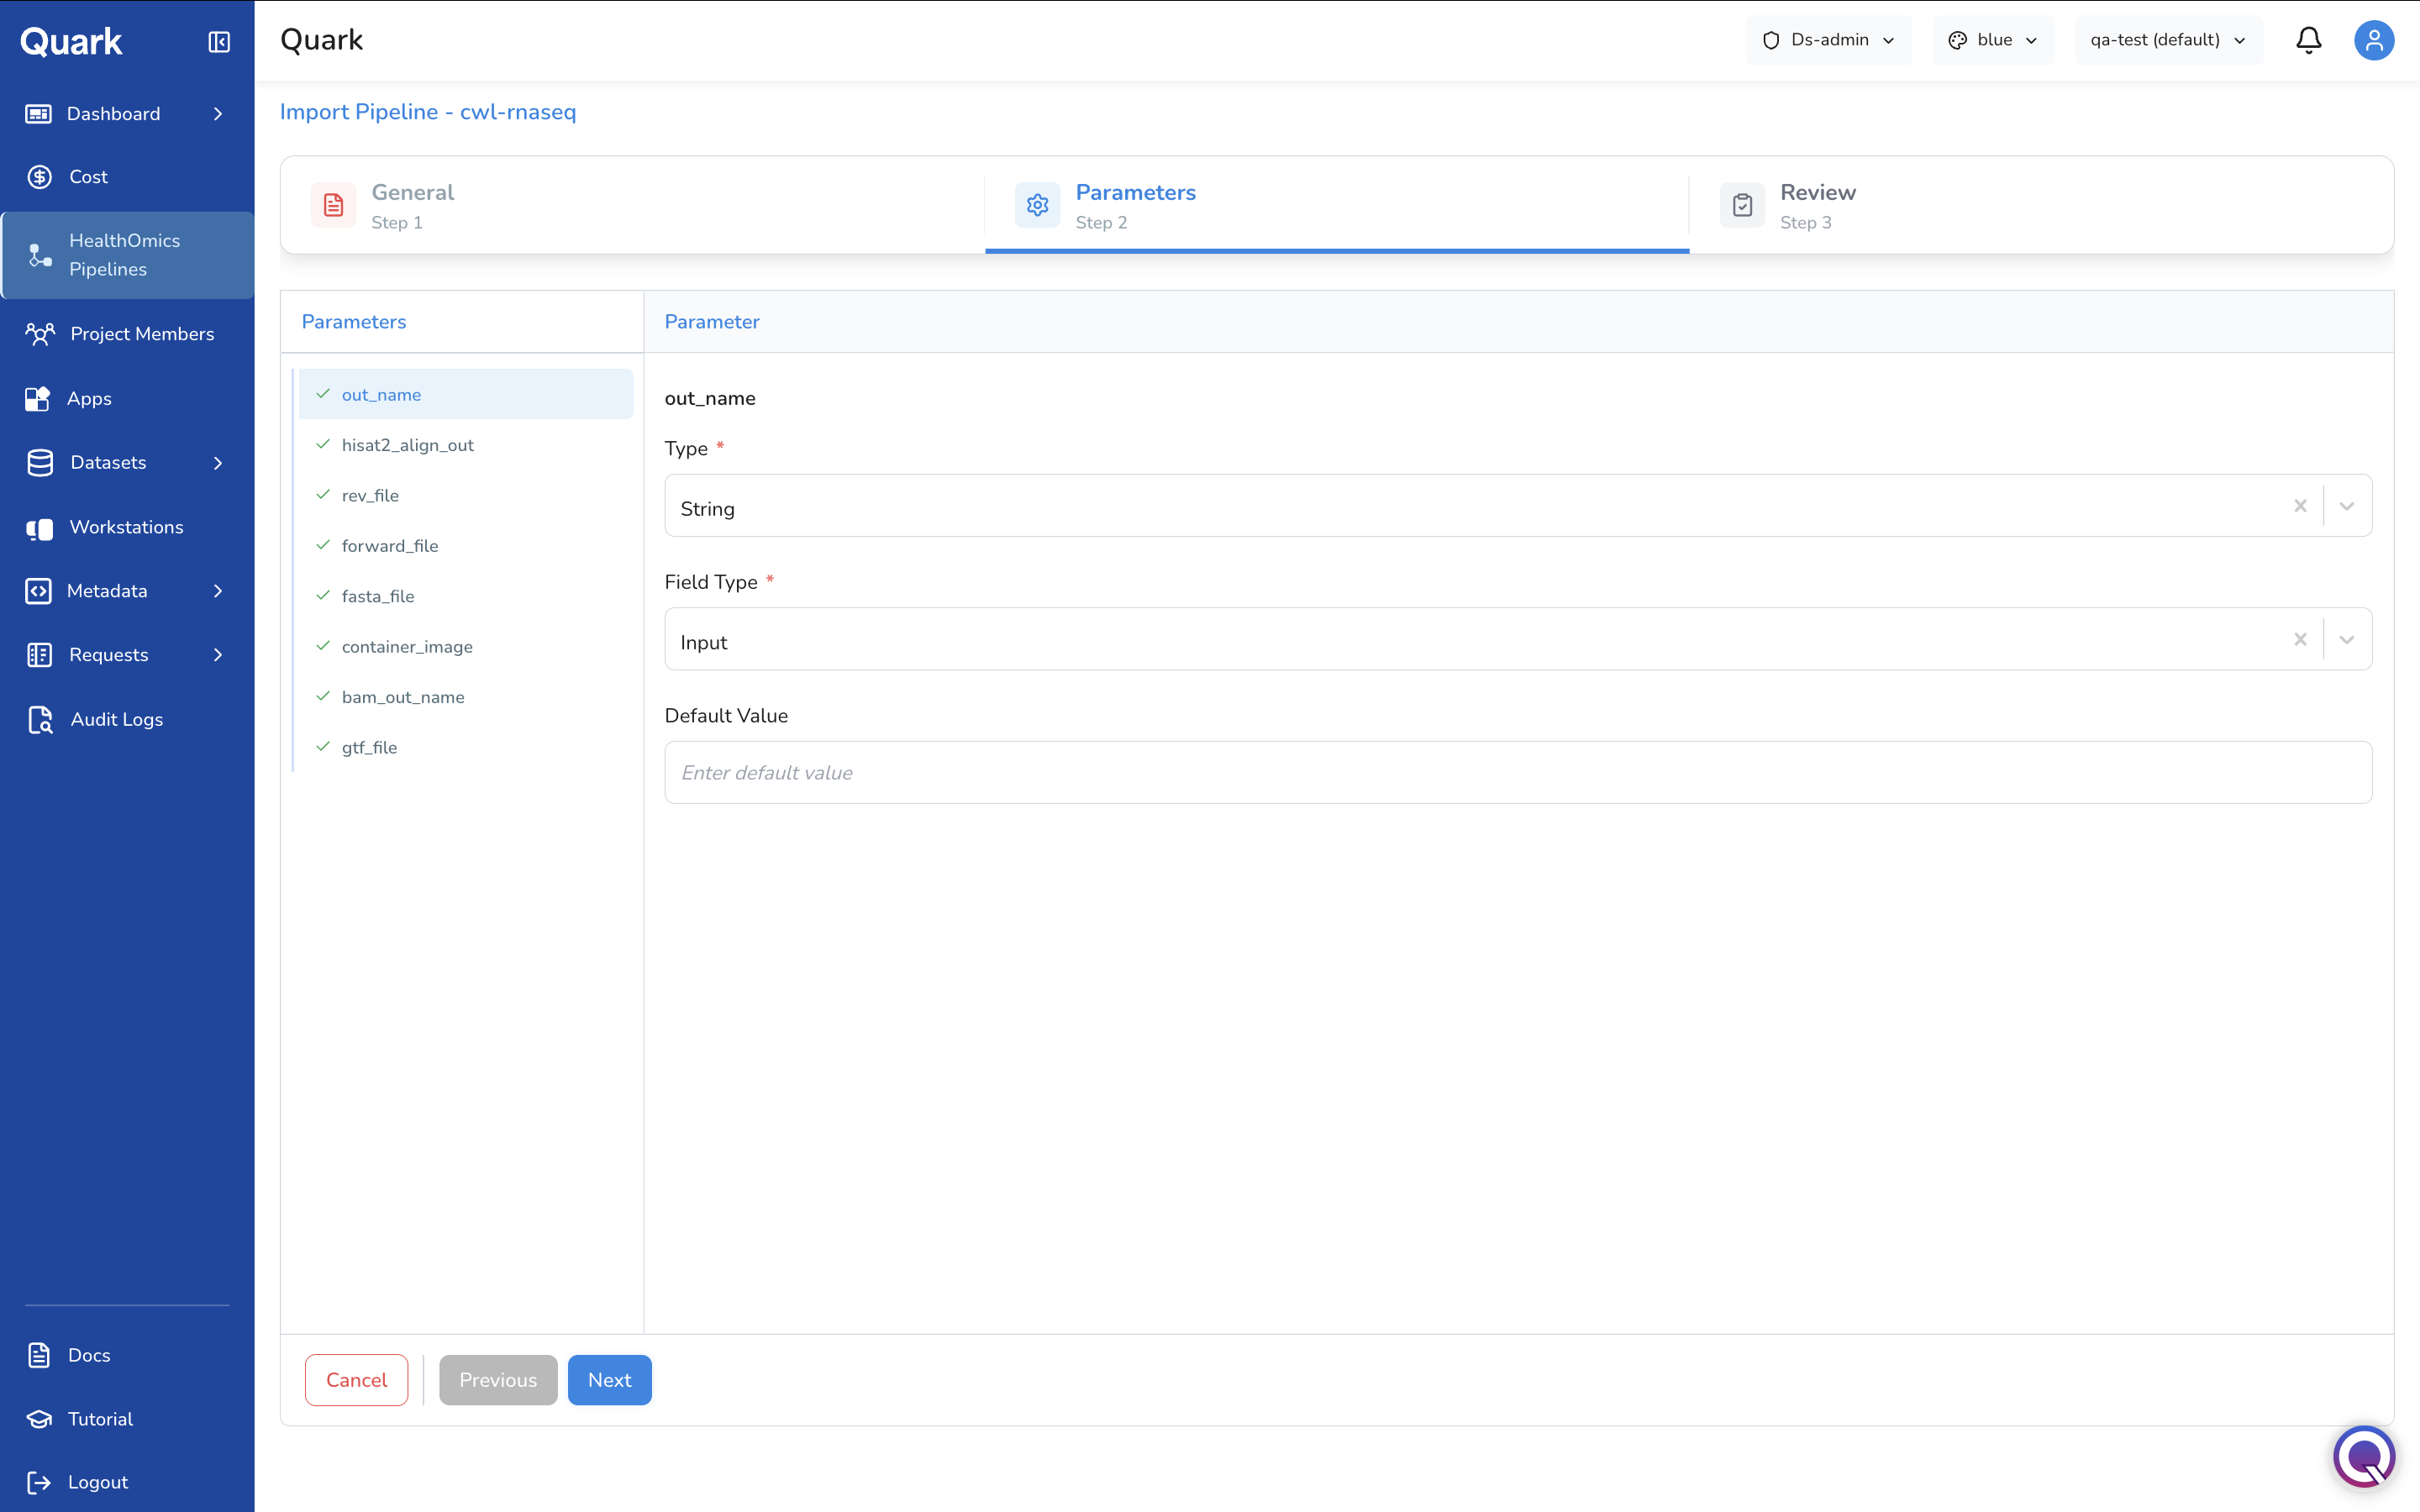Open the blue theme dropdown

click(1993, 40)
